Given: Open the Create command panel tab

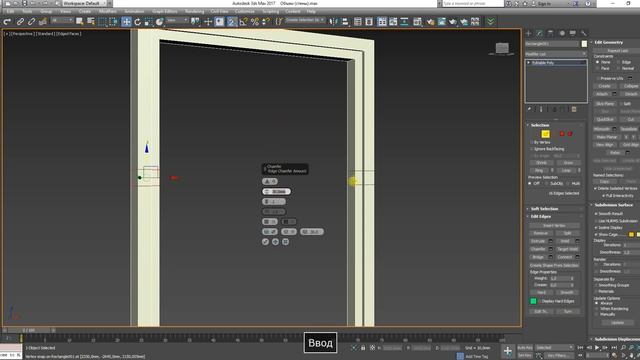Looking at the screenshot, I should pos(529,33).
